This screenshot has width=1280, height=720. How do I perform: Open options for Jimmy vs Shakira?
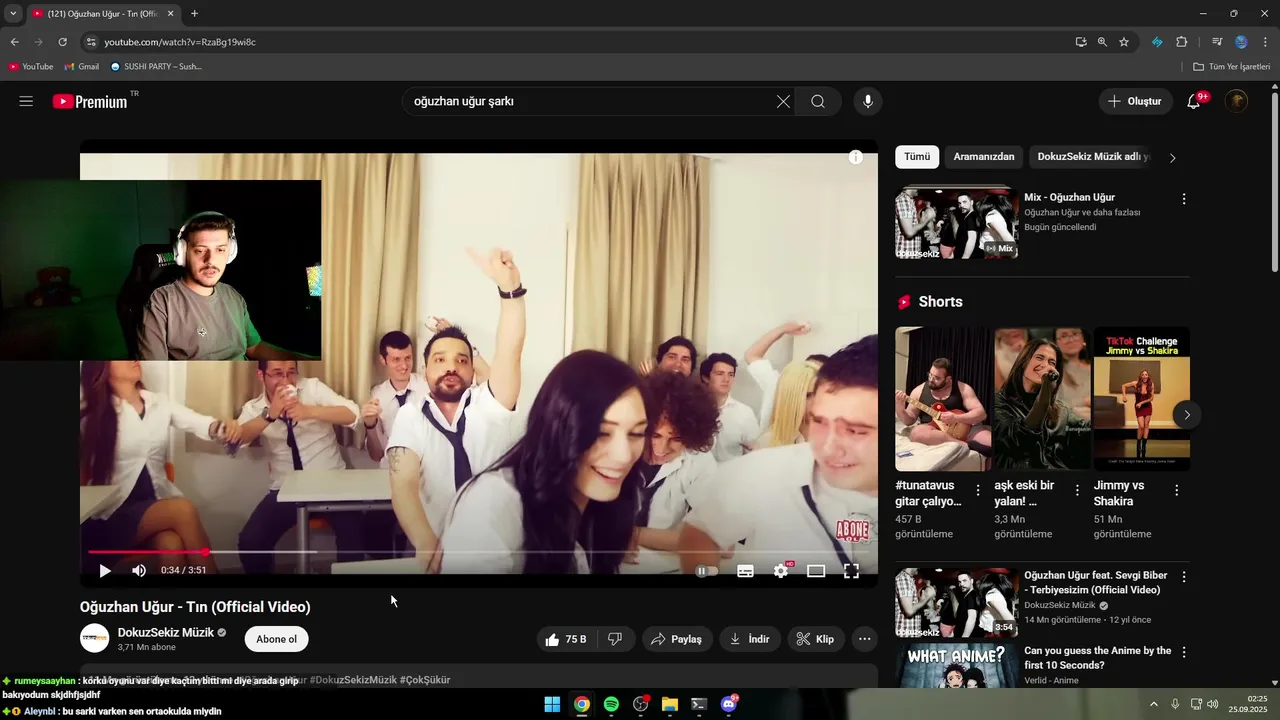[x=1177, y=490]
